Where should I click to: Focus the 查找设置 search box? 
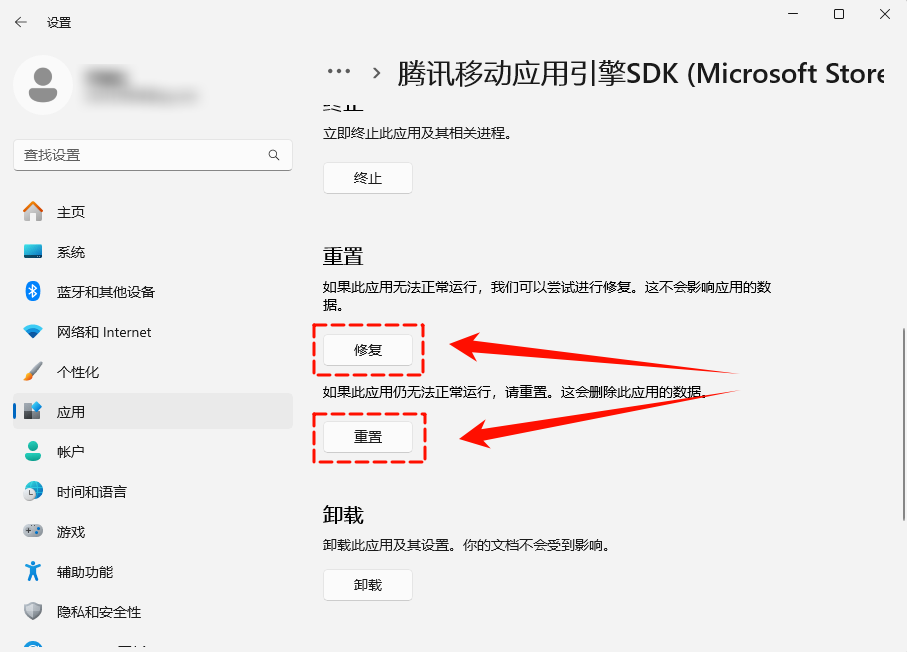click(153, 155)
